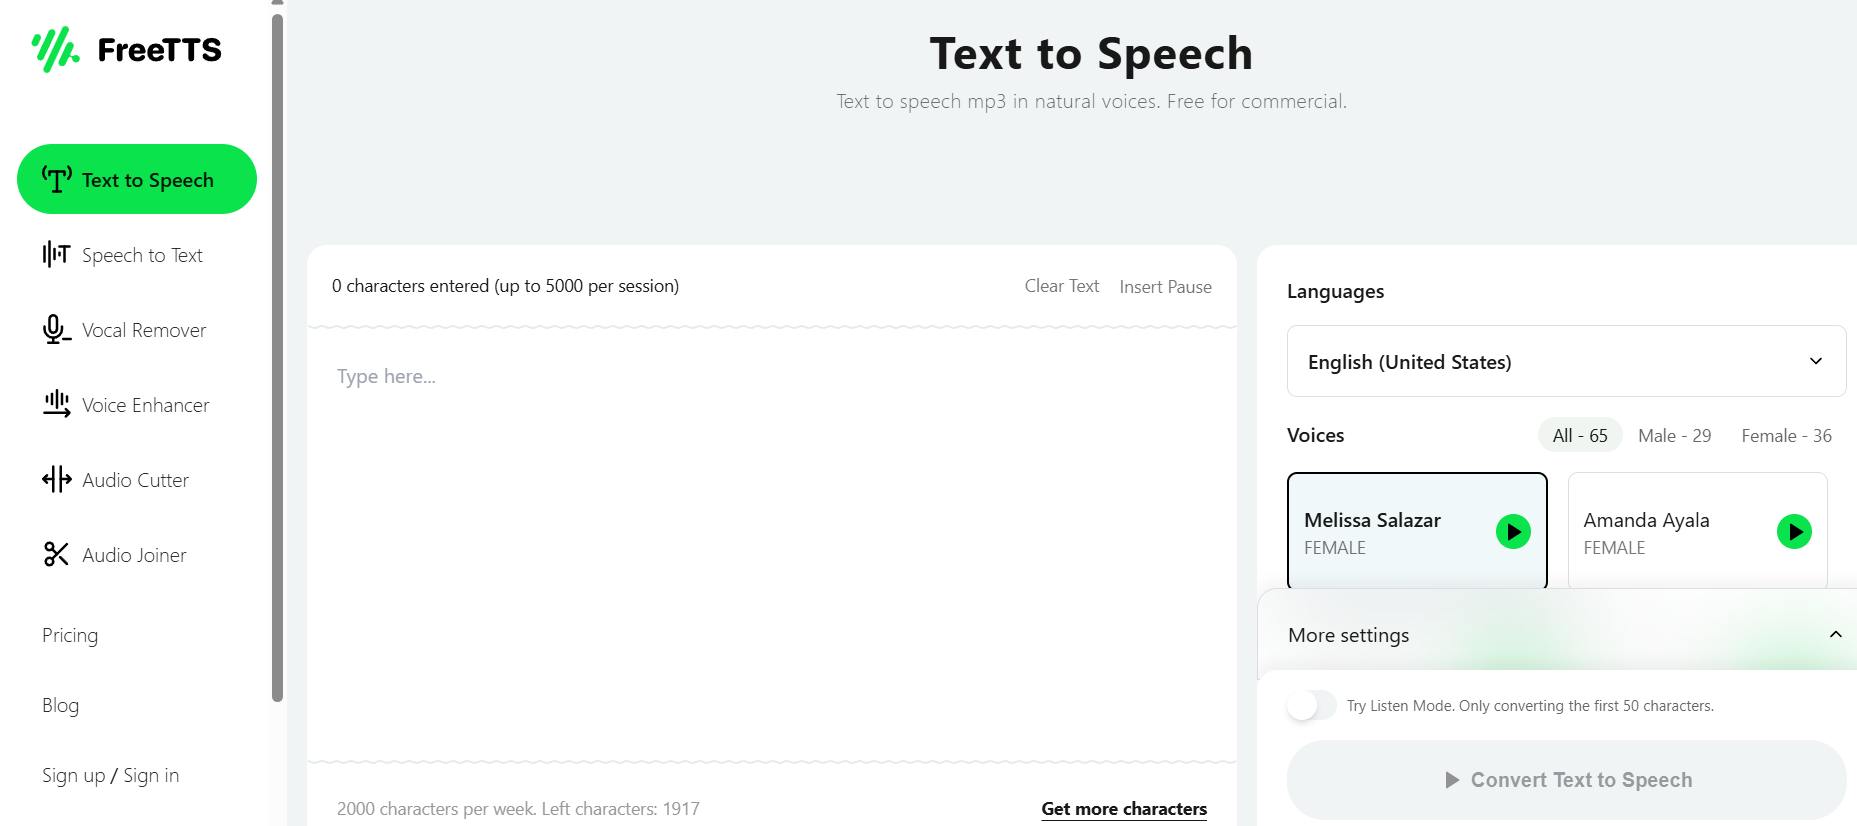The width and height of the screenshot is (1857, 826).
Task: Select the Melissa Salazar voice card
Action: [1417, 531]
